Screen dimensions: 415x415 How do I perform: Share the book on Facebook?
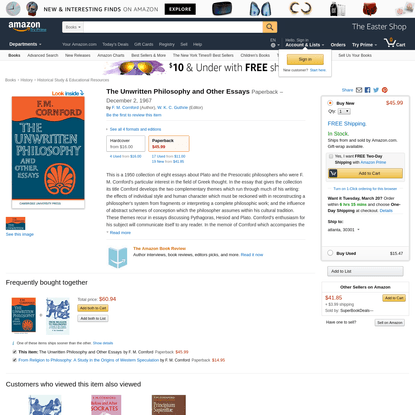pyautogui.click(x=367, y=90)
